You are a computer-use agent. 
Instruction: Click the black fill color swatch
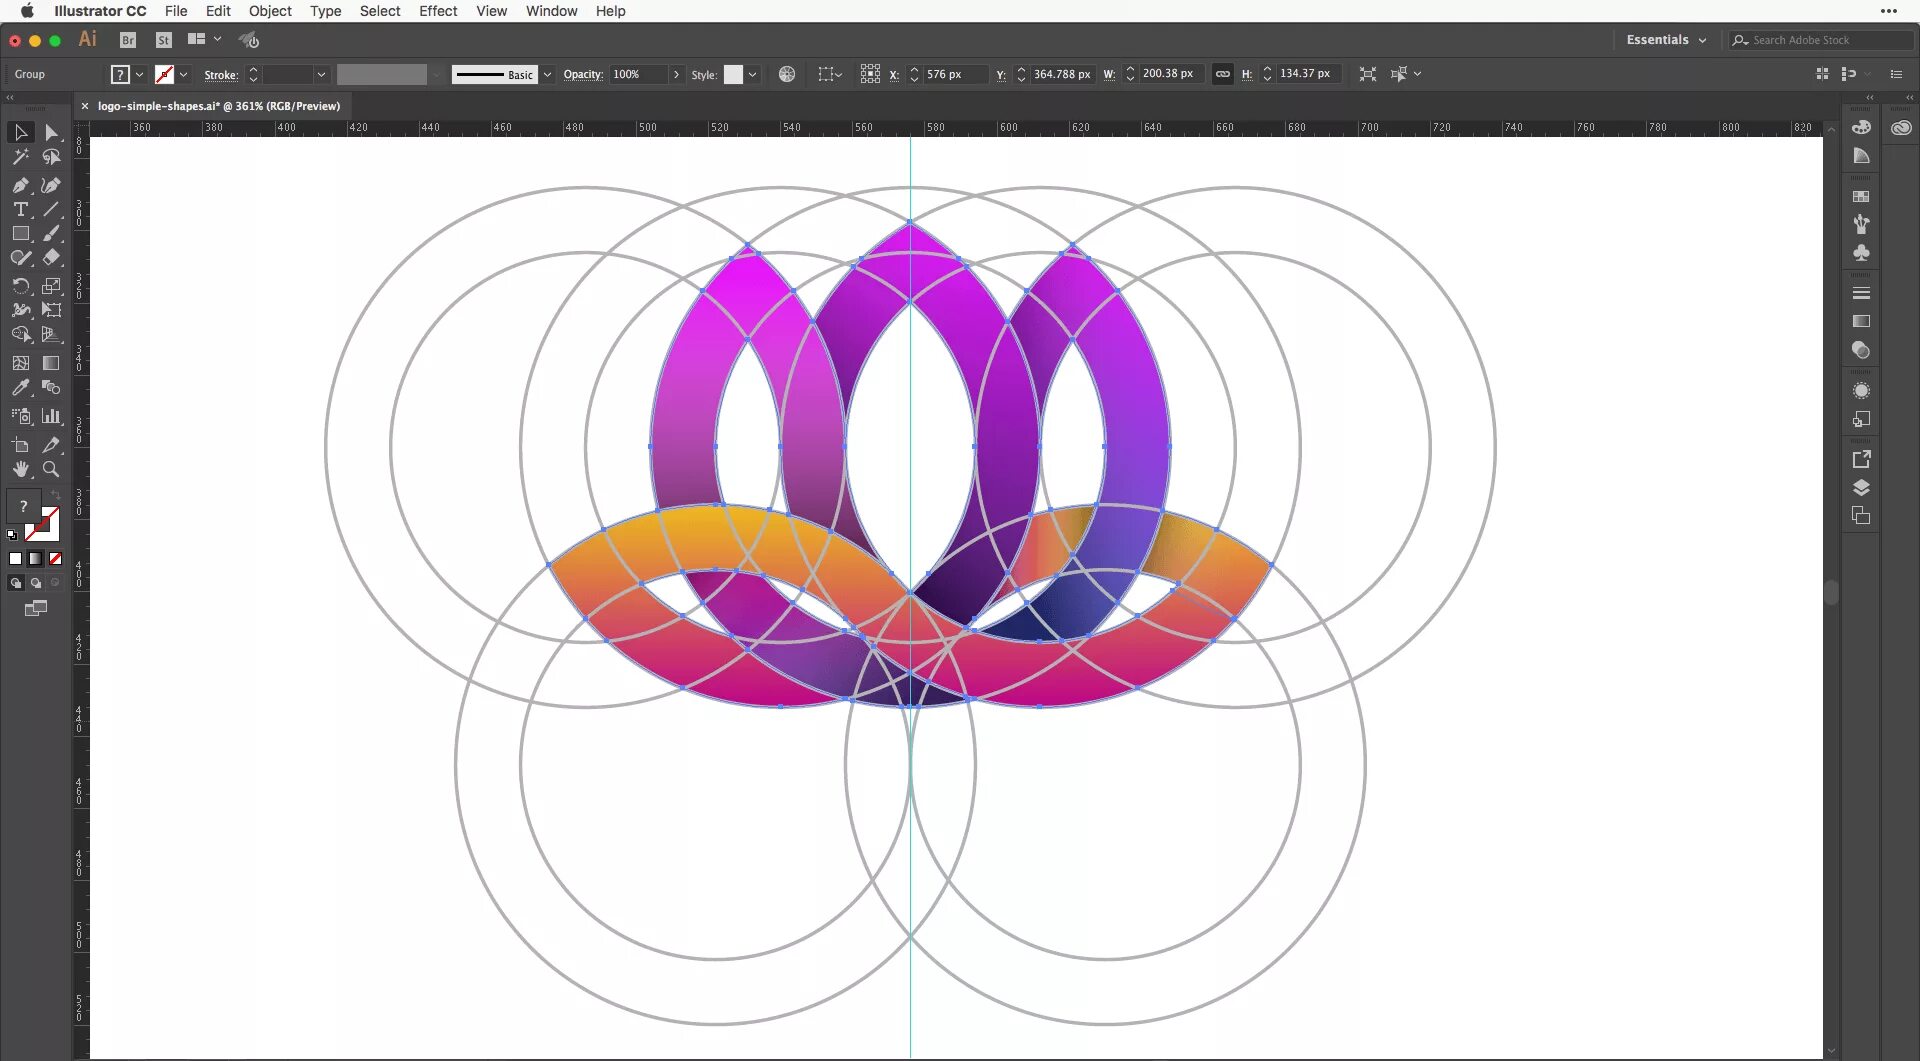pos(15,558)
